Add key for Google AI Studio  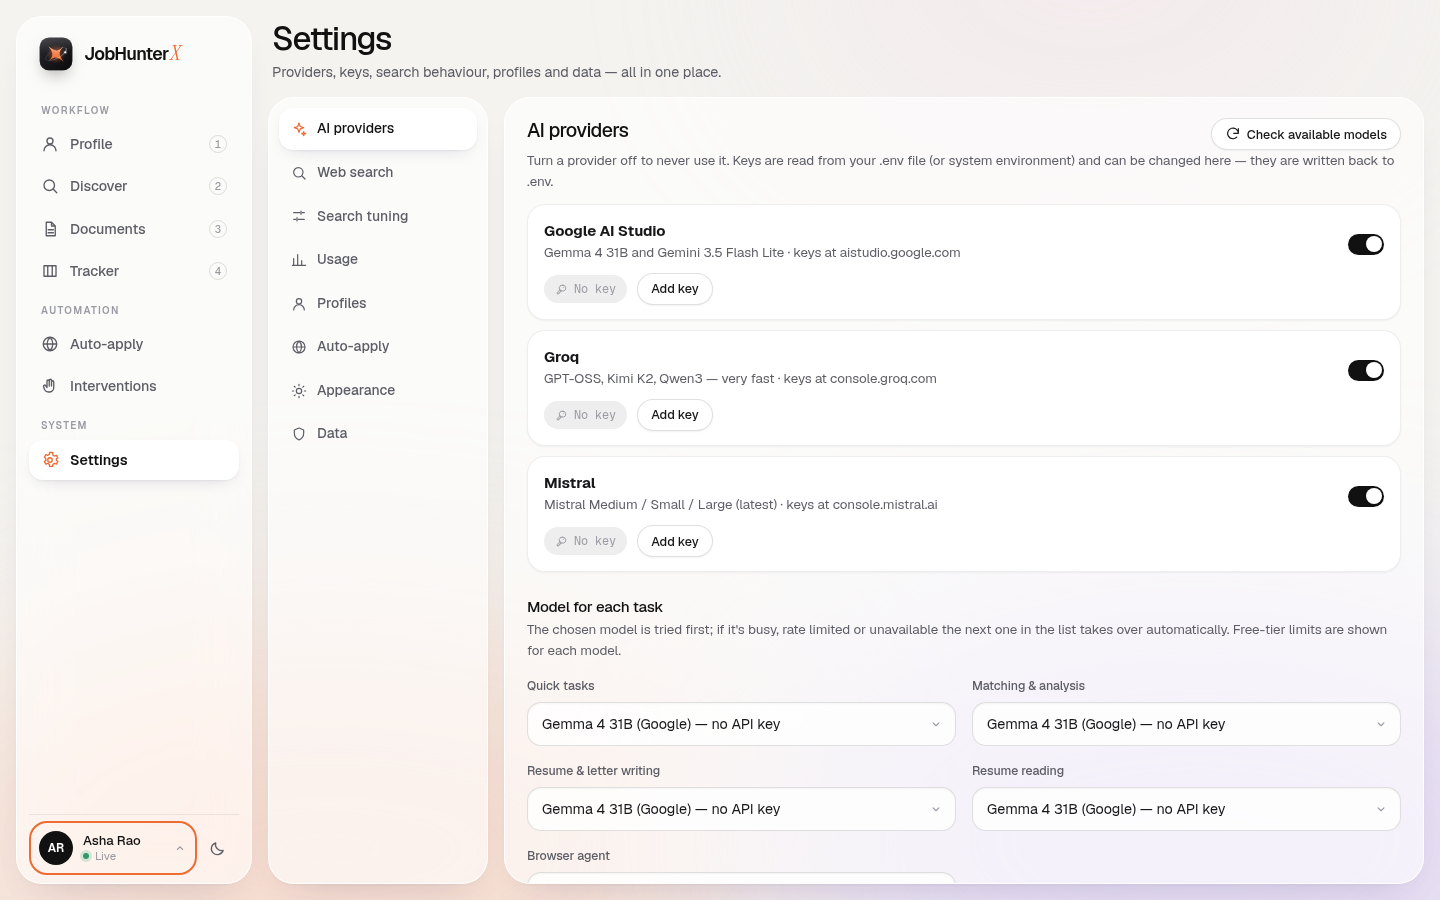pyautogui.click(x=675, y=289)
